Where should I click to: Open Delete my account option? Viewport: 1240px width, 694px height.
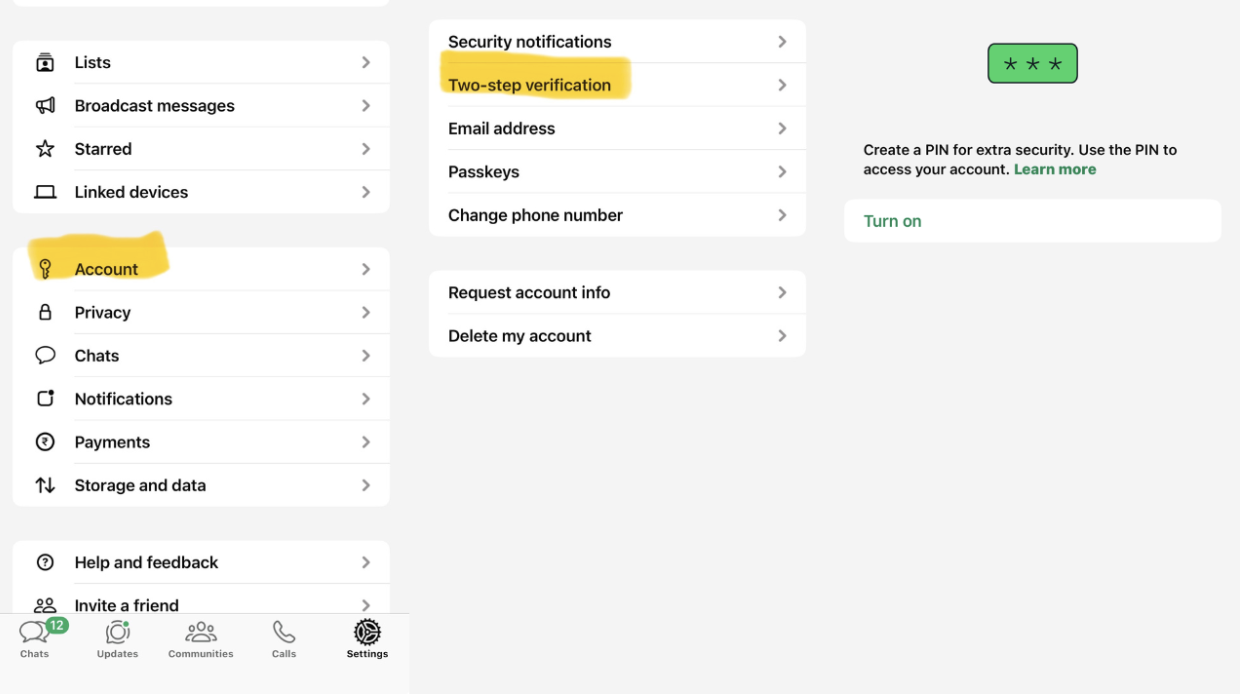click(519, 336)
